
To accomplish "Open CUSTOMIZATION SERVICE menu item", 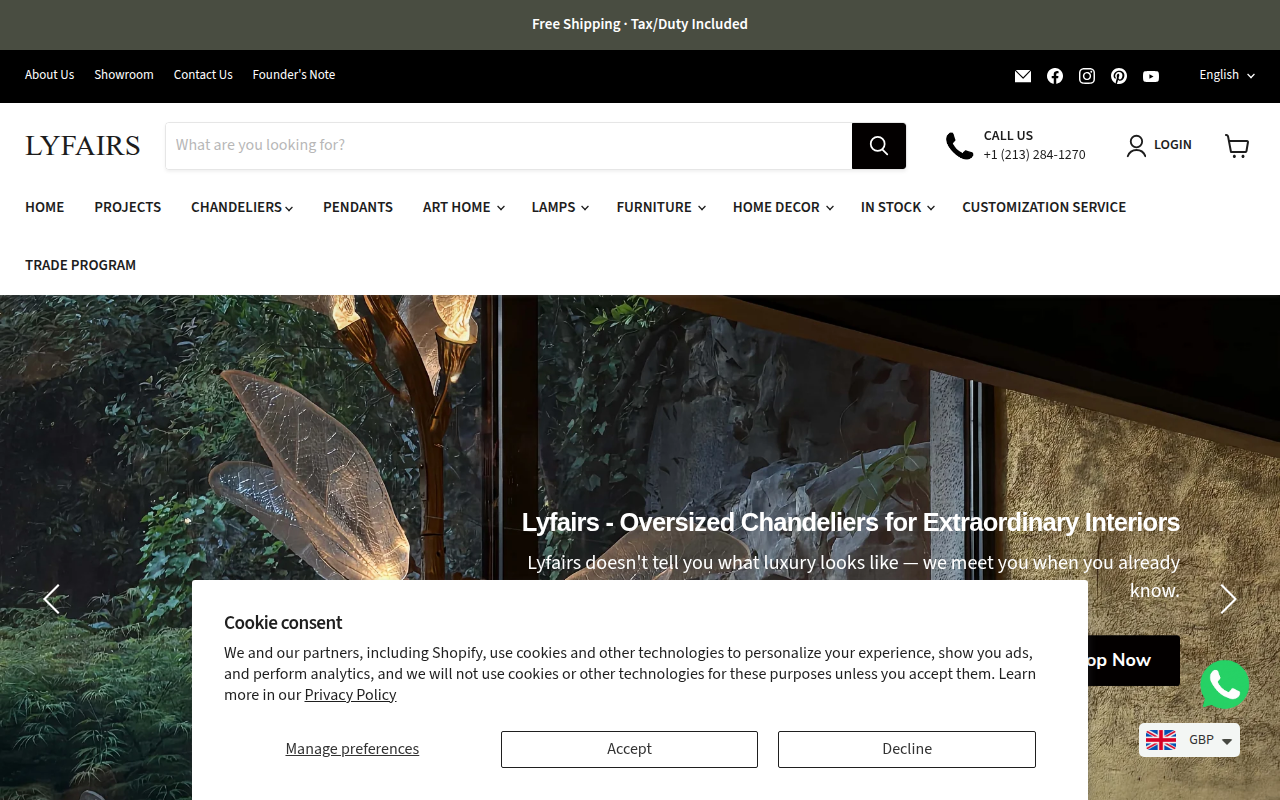I will [x=1044, y=207].
